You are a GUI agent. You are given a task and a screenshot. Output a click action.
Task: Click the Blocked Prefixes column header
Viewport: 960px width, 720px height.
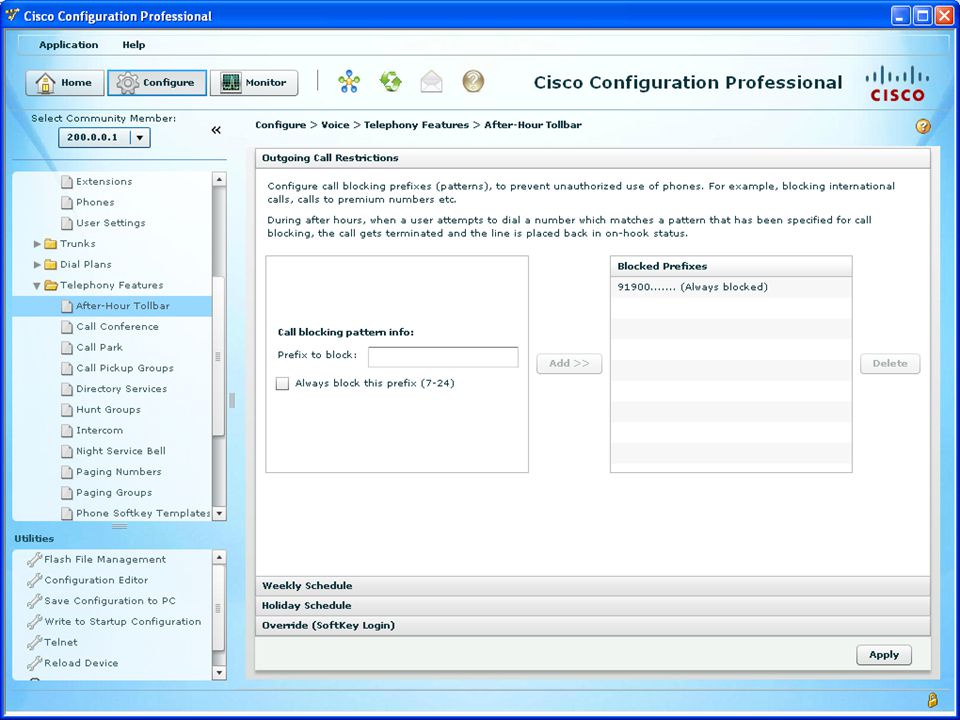[731, 266]
